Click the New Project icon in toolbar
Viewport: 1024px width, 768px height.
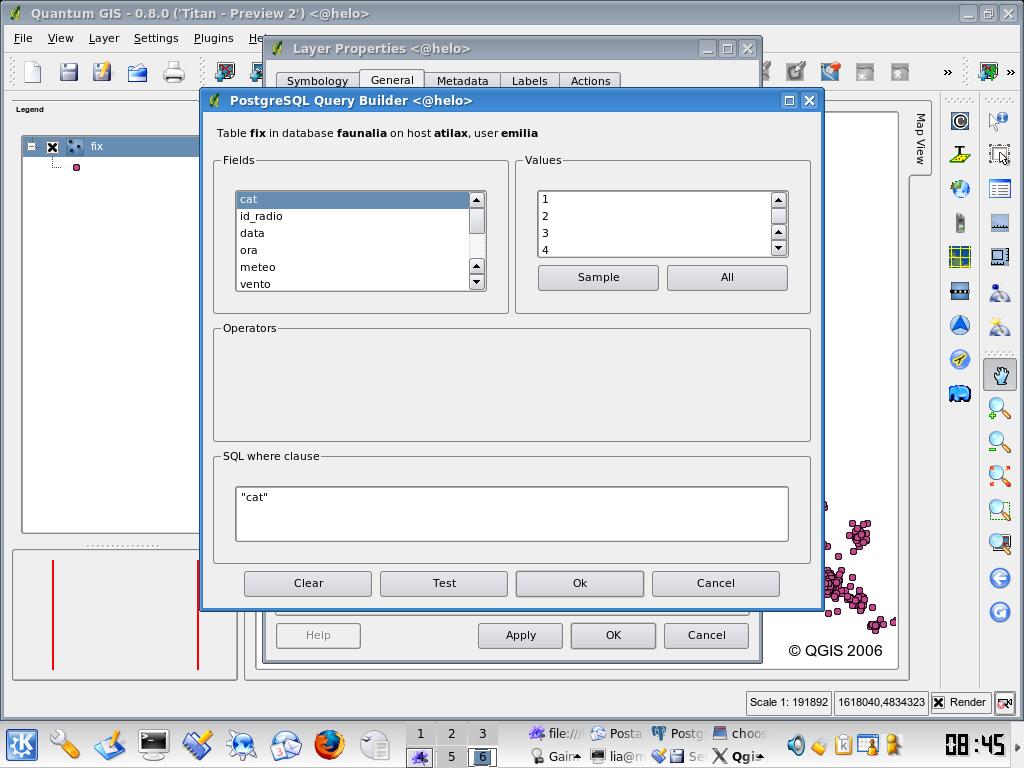click(33, 72)
